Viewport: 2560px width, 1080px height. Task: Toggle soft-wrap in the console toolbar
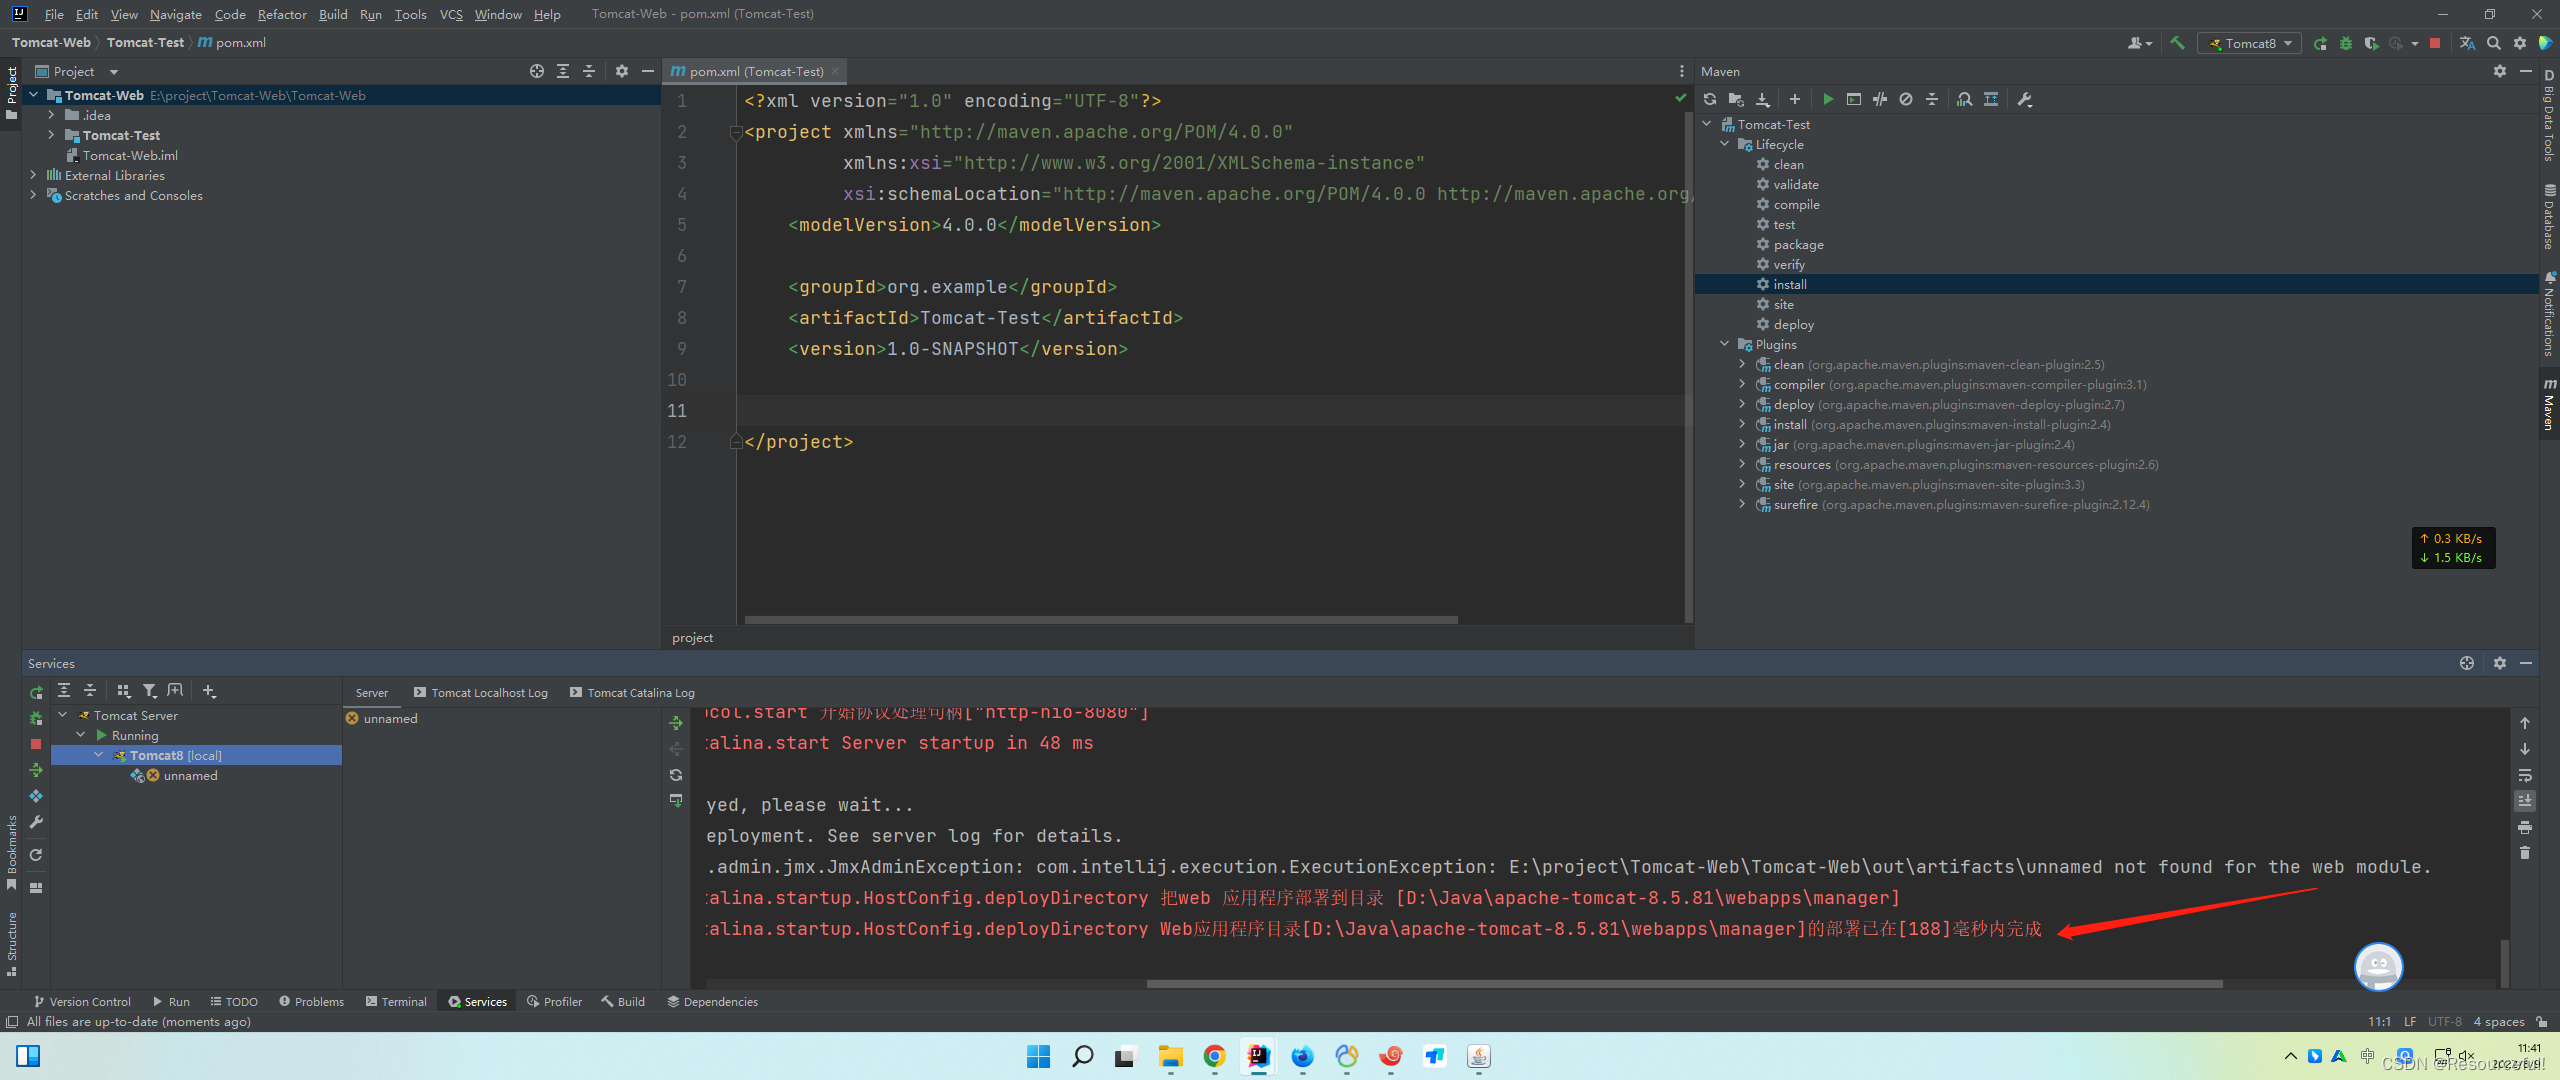[x=2525, y=775]
